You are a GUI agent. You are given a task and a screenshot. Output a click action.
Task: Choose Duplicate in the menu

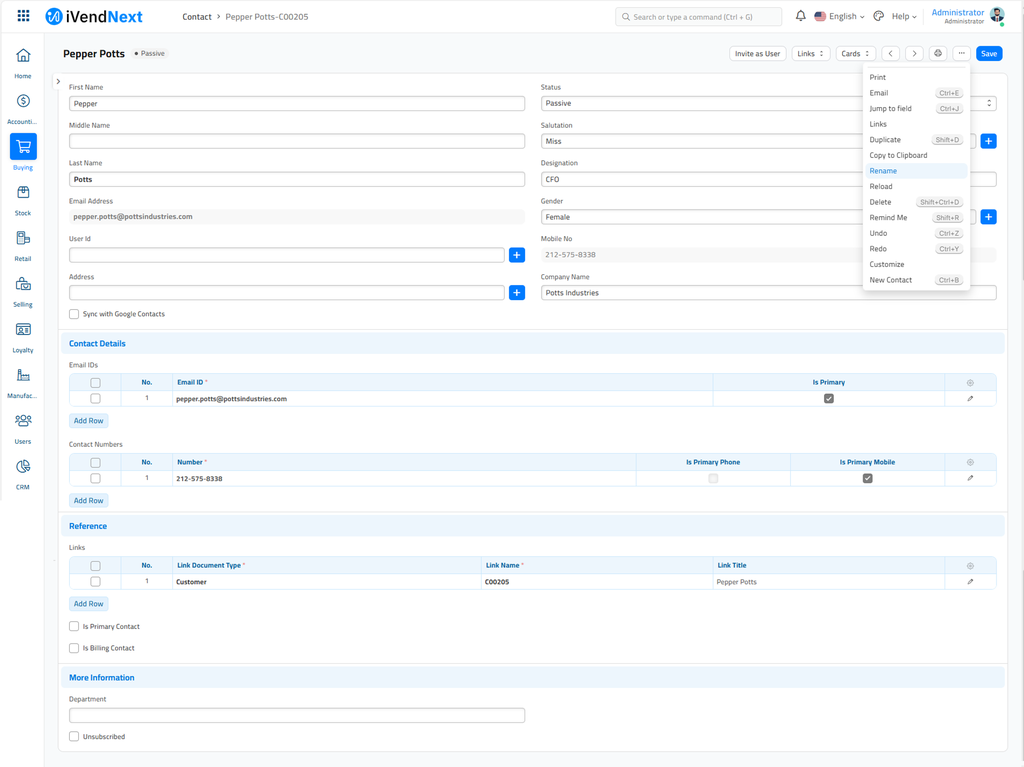[x=885, y=140]
